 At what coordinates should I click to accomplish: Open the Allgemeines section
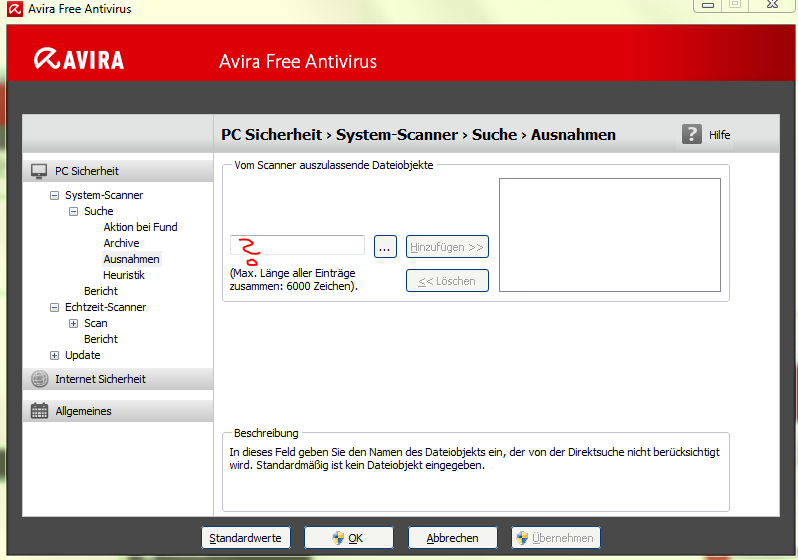coord(118,411)
